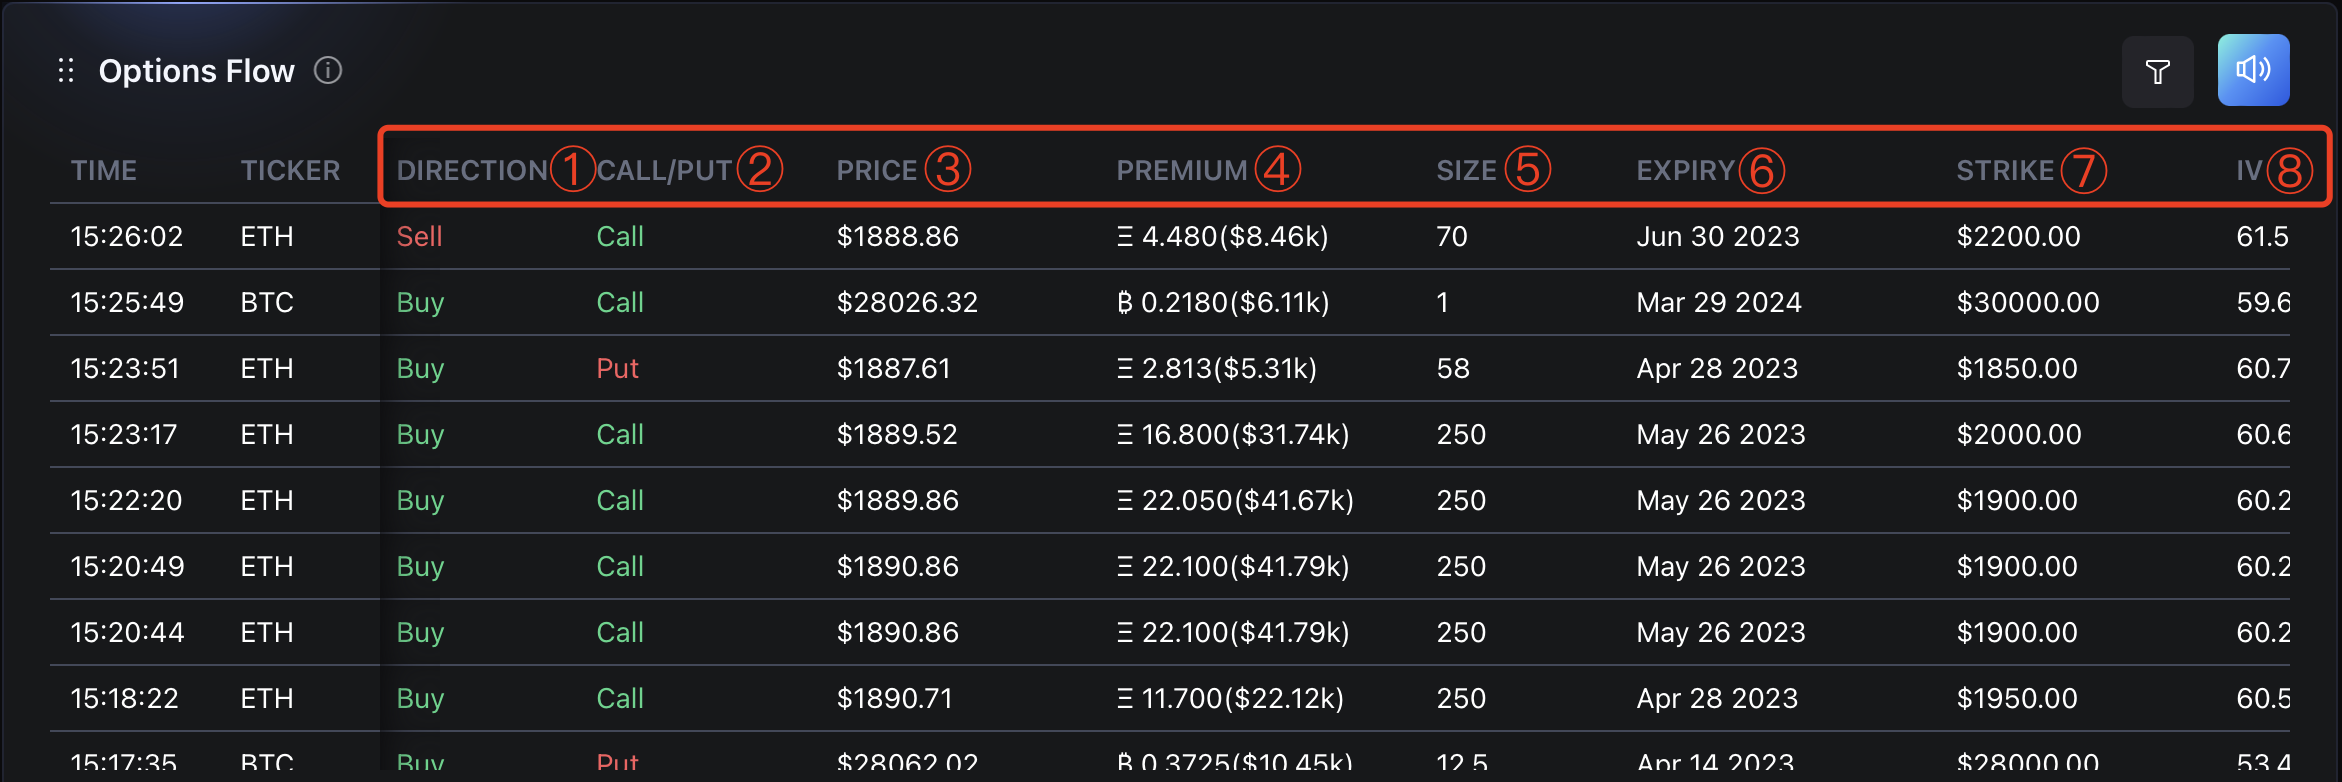Click the Mar 29 2024 expiry cell
This screenshot has height=782, width=2342.
point(1718,303)
